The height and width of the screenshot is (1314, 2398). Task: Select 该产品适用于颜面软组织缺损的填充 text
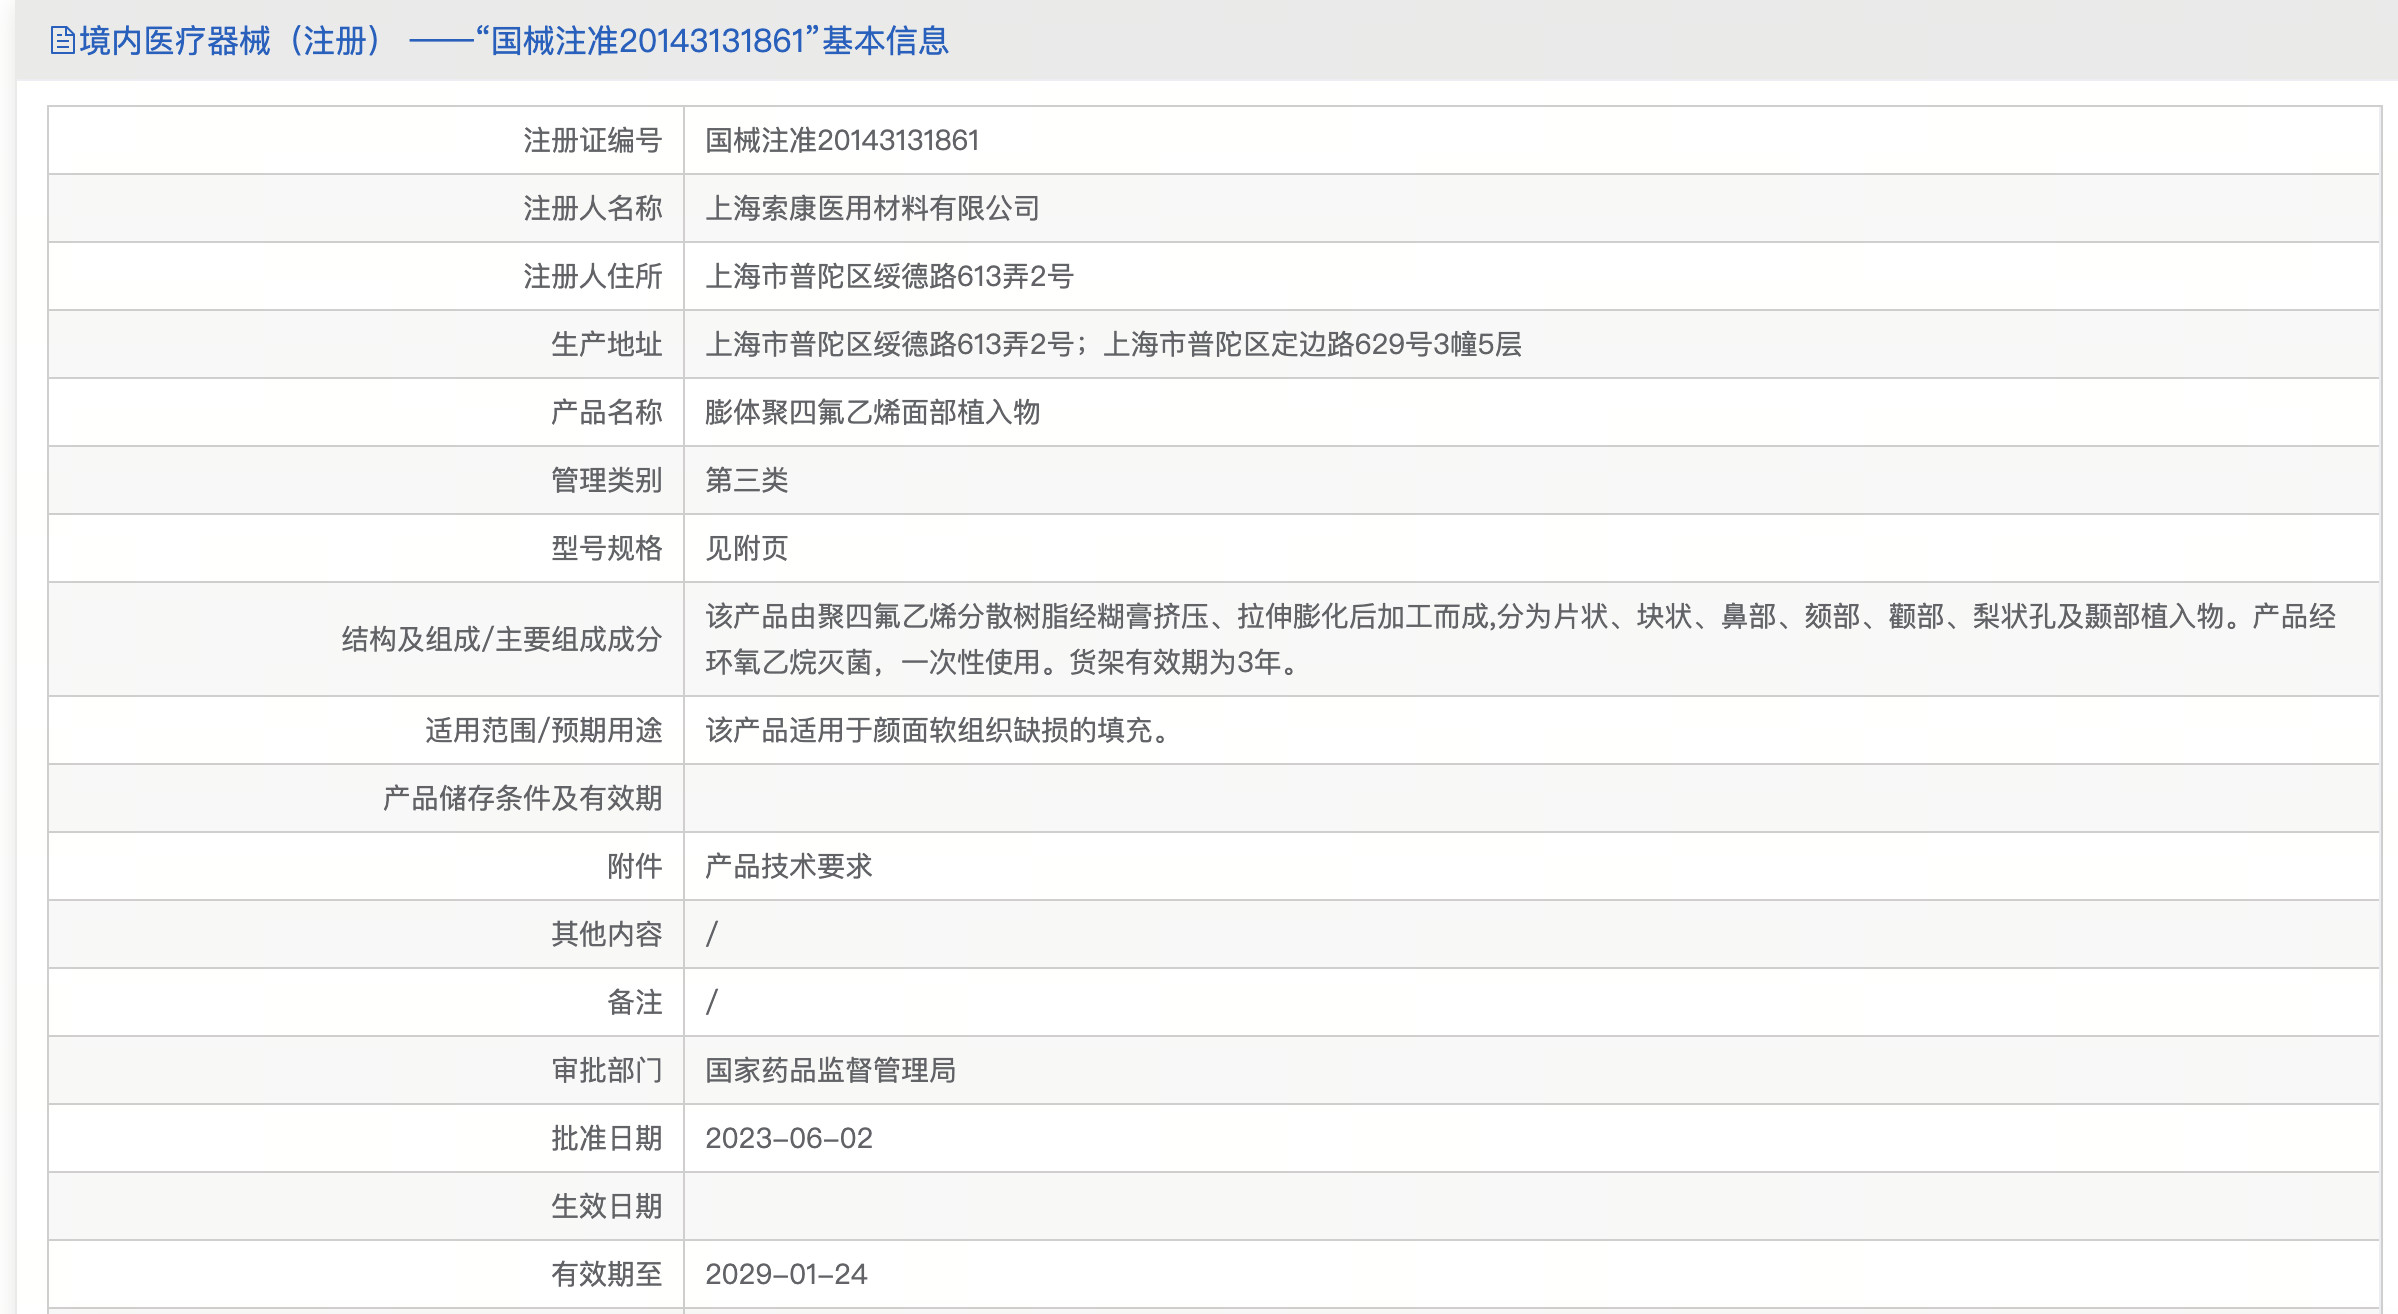938,730
